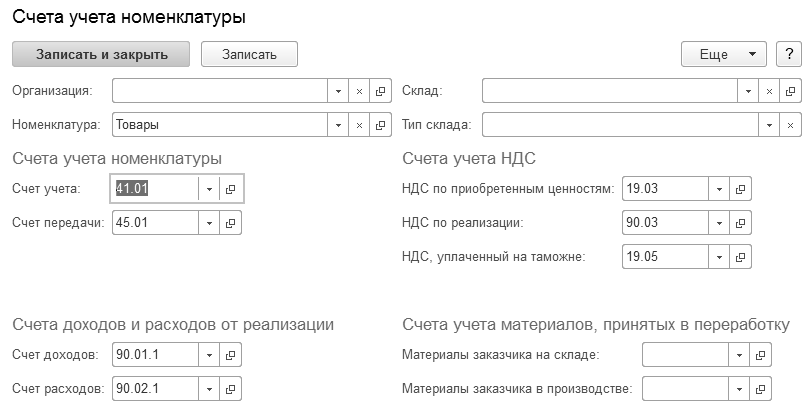Open the Еще menu
The height and width of the screenshot is (401, 811).
[723, 54]
